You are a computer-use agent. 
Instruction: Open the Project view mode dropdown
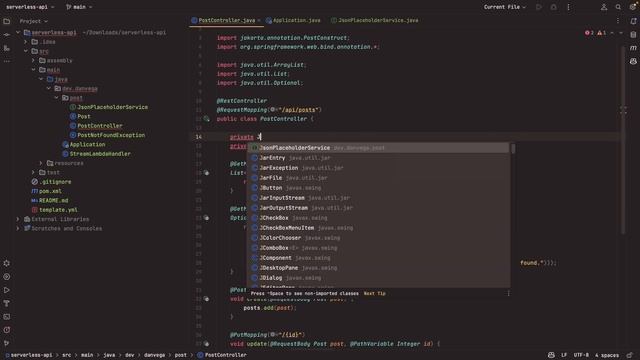point(33,21)
